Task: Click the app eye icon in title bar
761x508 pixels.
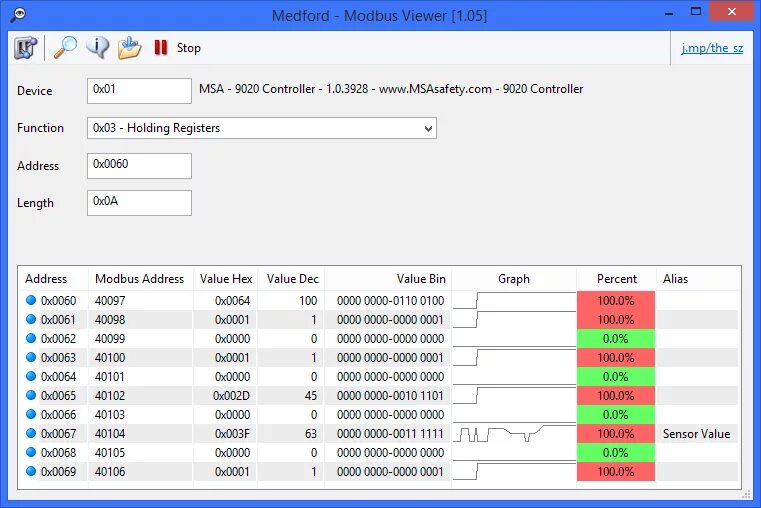Action: (19, 15)
